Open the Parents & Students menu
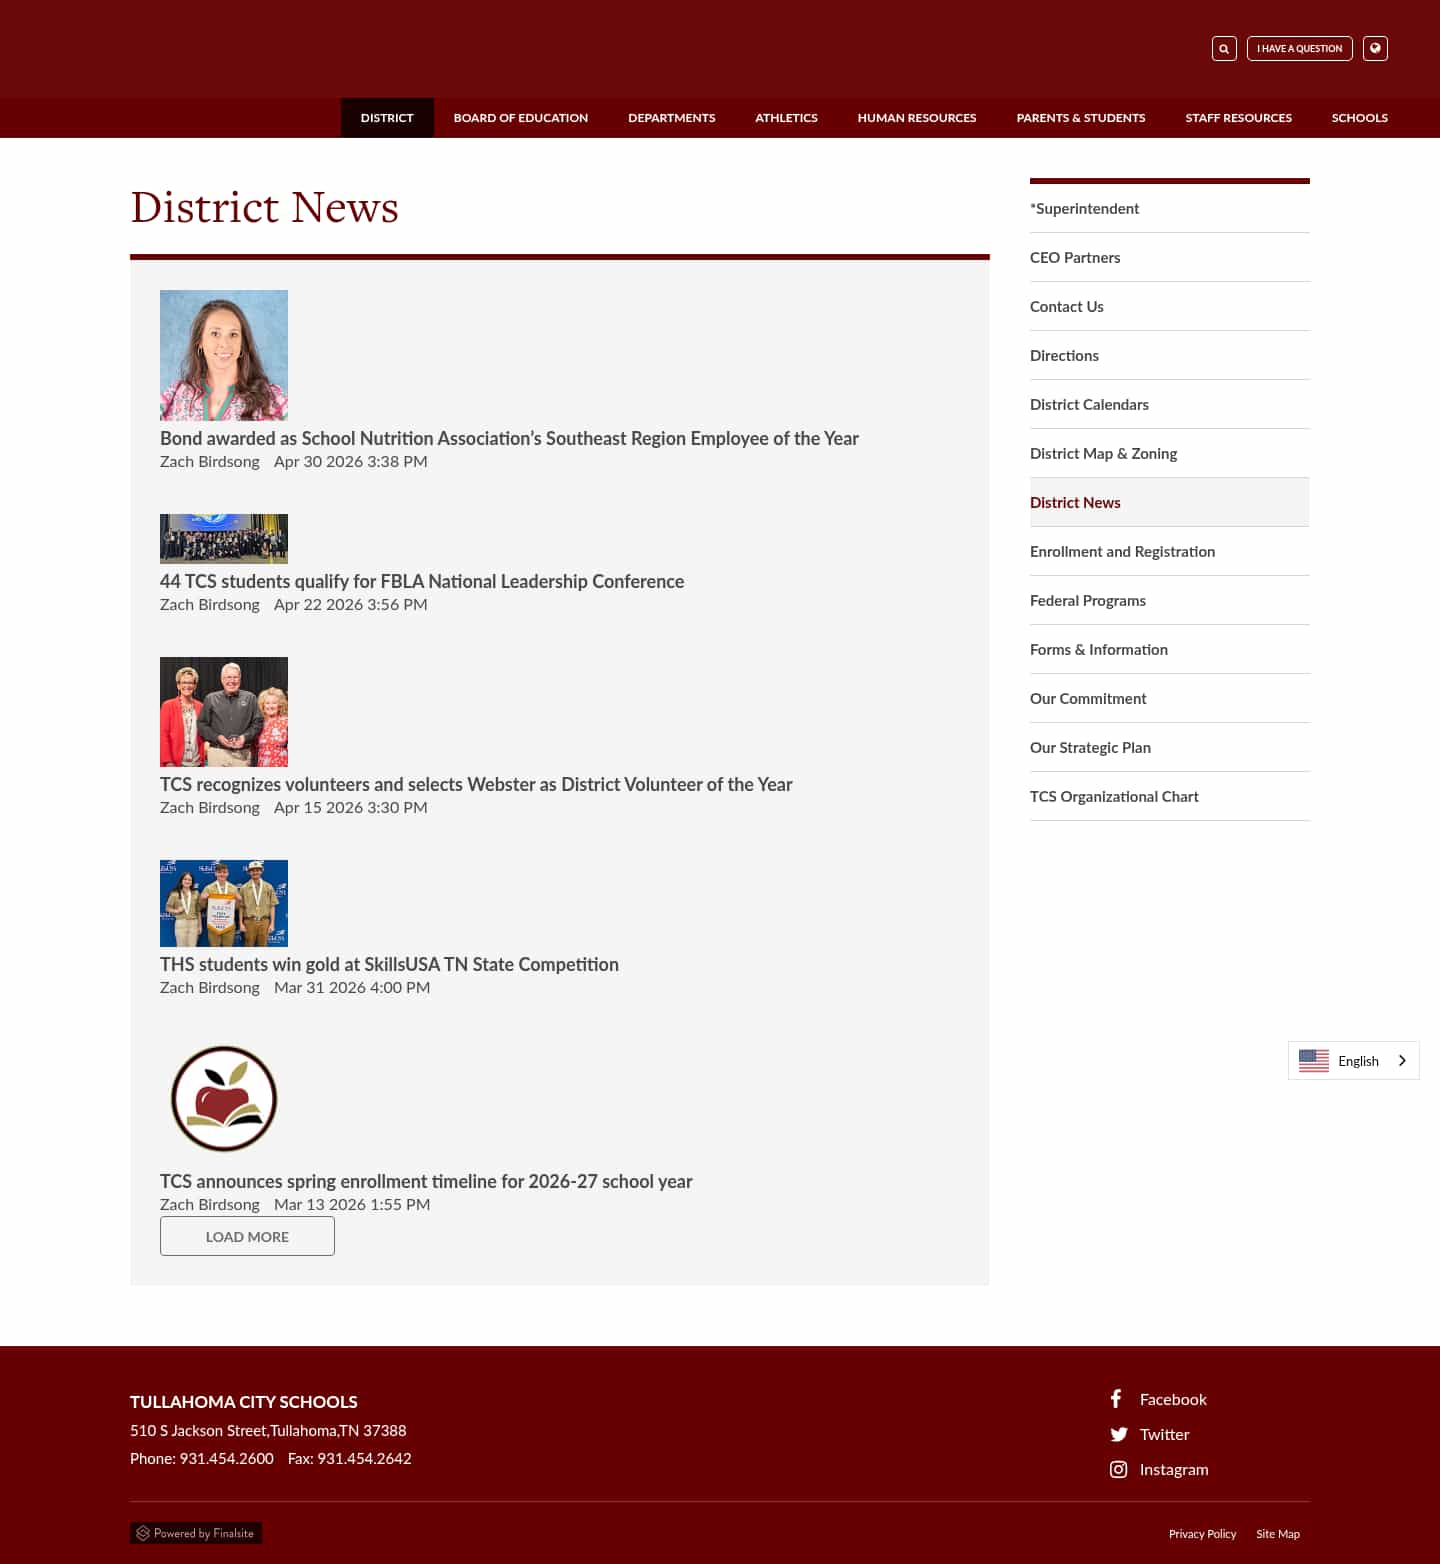1440x1564 pixels. click(x=1081, y=118)
